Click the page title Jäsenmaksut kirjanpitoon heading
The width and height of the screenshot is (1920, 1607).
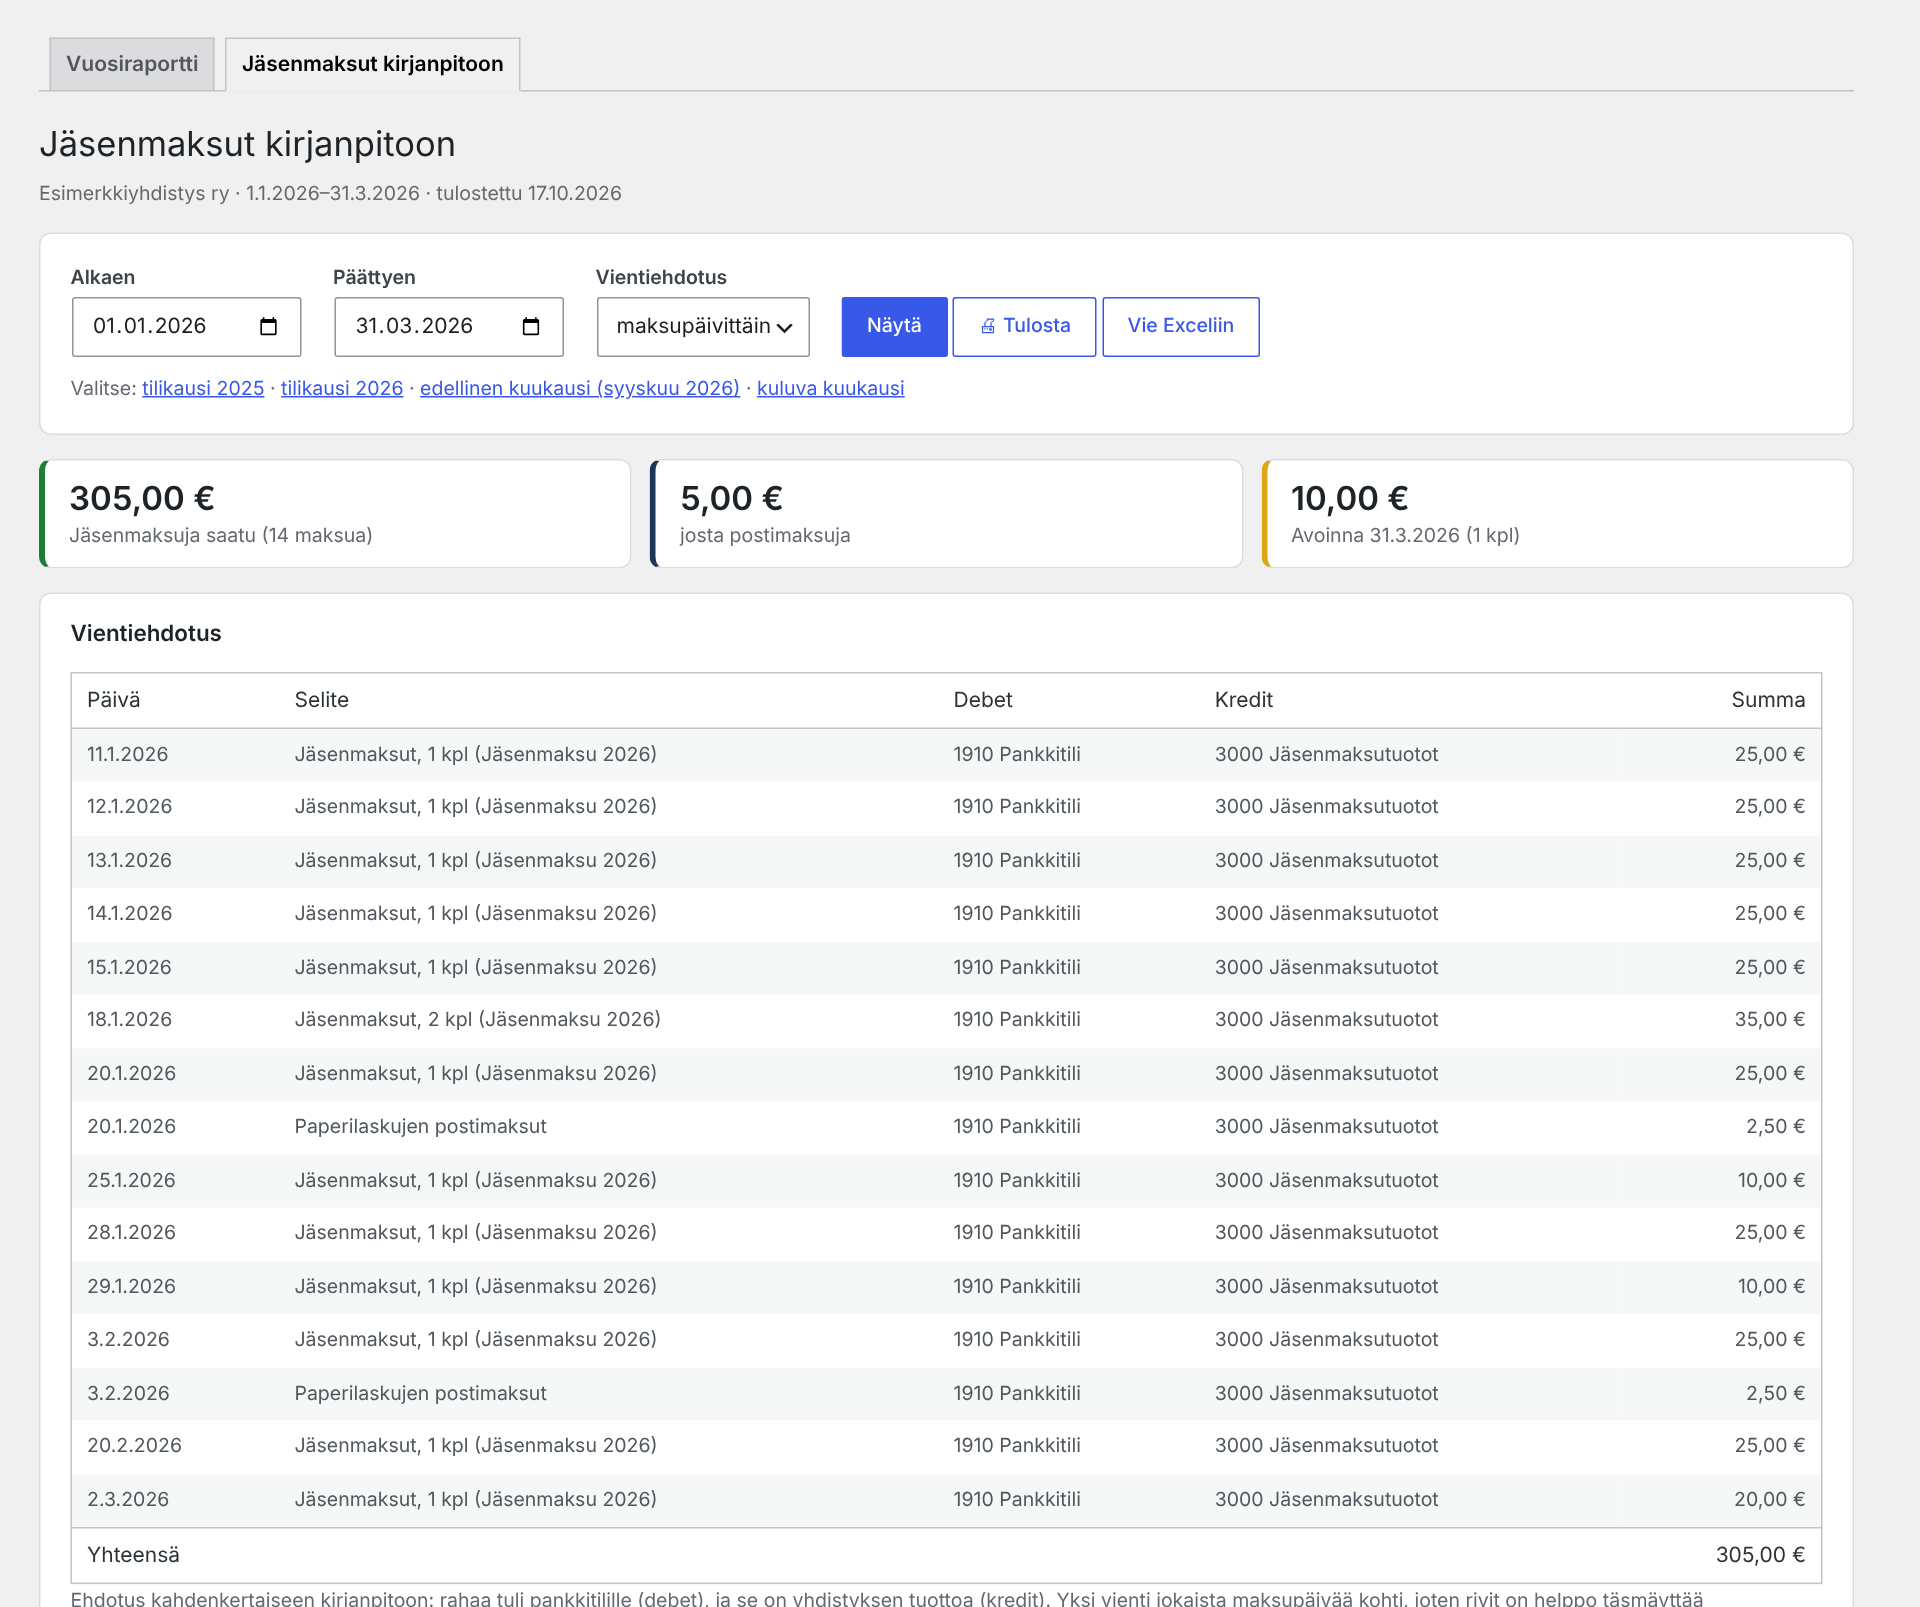(x=247, y=145)
